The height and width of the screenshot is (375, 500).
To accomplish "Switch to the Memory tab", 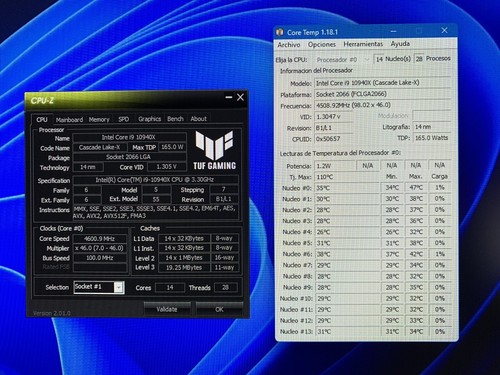I will click(99, 119).
